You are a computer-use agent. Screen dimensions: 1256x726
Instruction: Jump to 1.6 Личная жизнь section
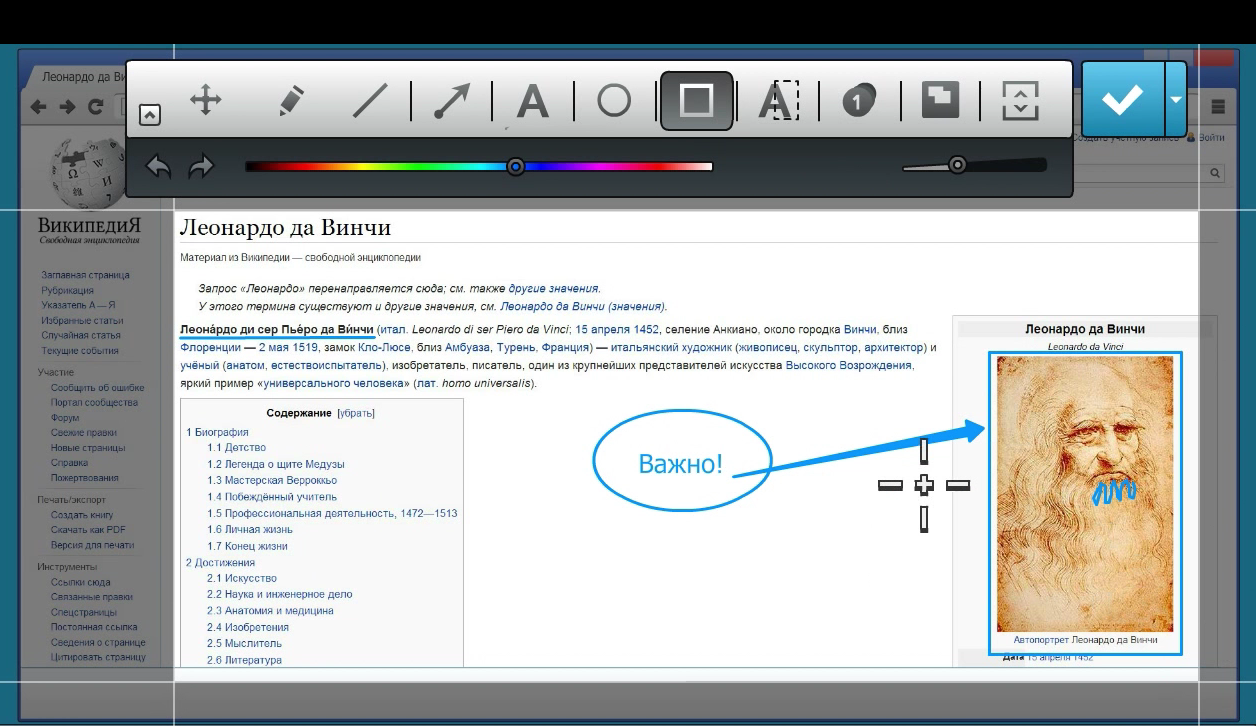(249, 529)
